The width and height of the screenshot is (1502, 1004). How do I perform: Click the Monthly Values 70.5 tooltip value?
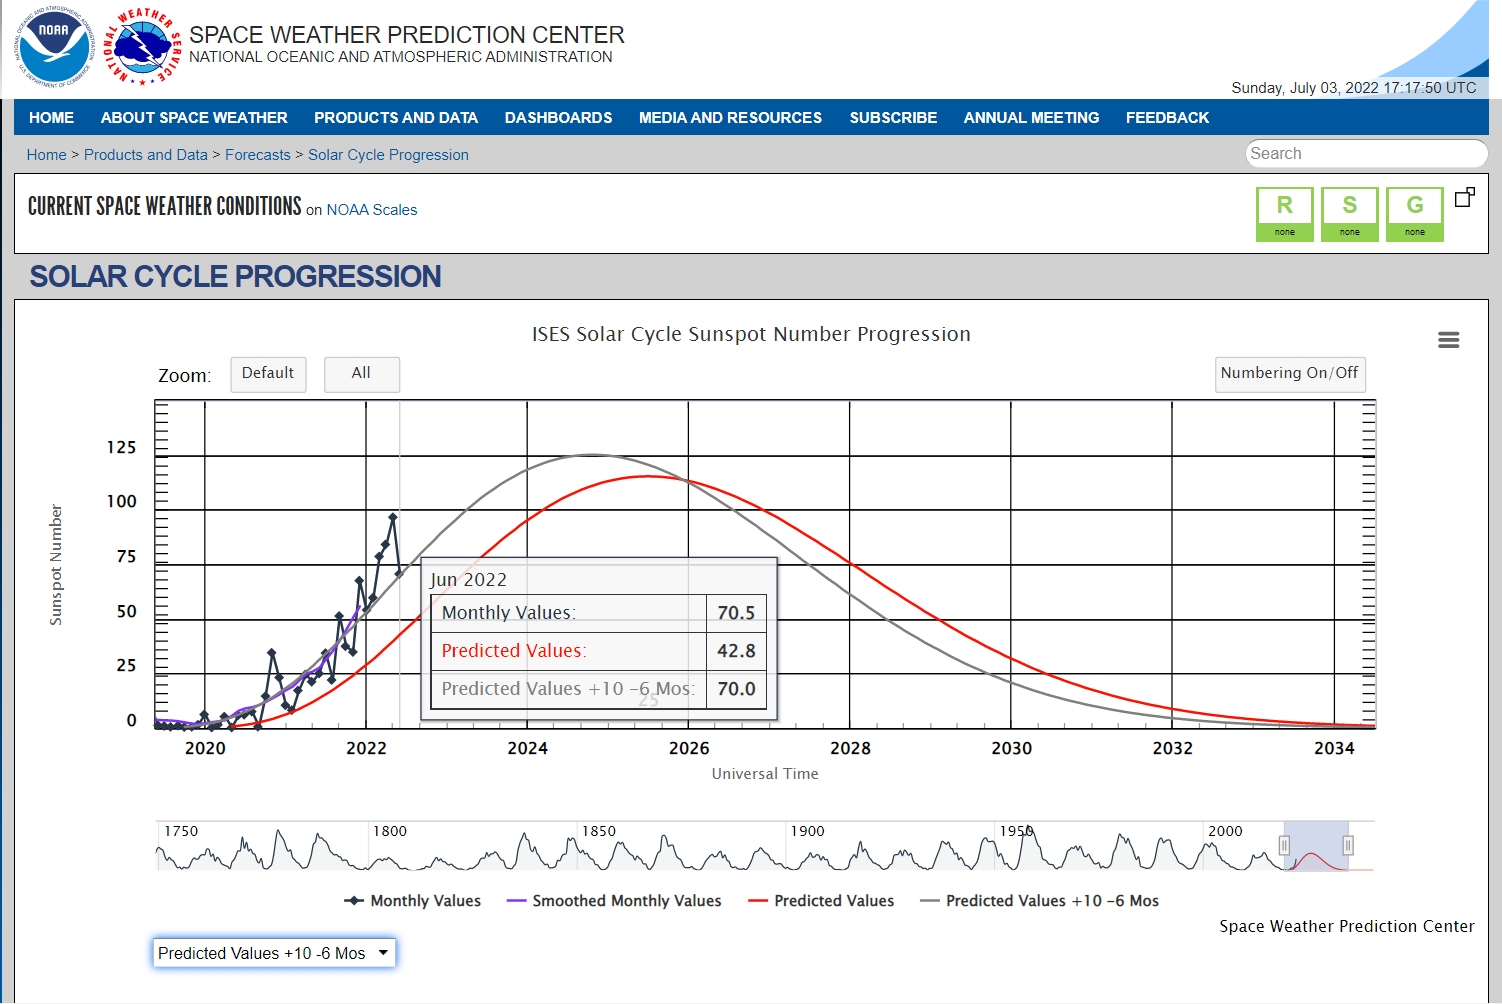click(736, 613)
